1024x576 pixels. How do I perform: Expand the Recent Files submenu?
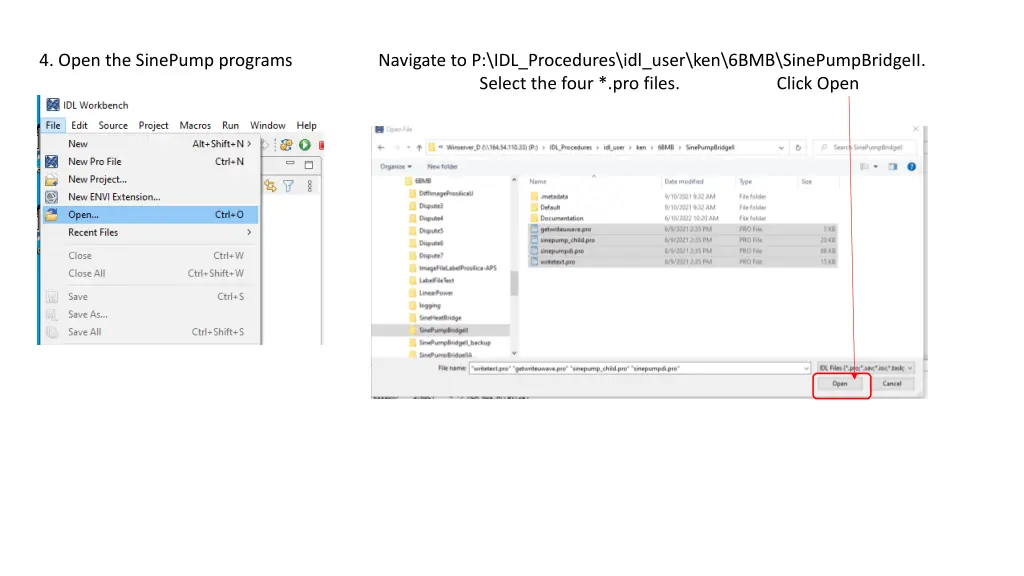(150, 232)
